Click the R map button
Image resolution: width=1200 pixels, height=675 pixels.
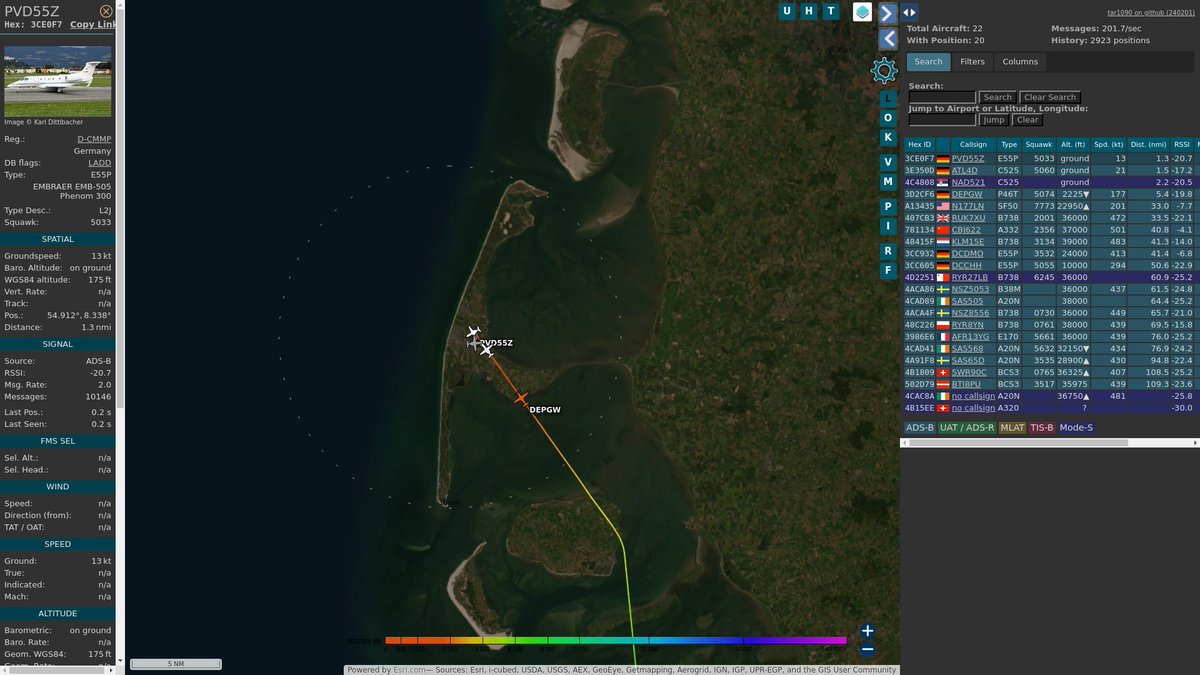887,251
